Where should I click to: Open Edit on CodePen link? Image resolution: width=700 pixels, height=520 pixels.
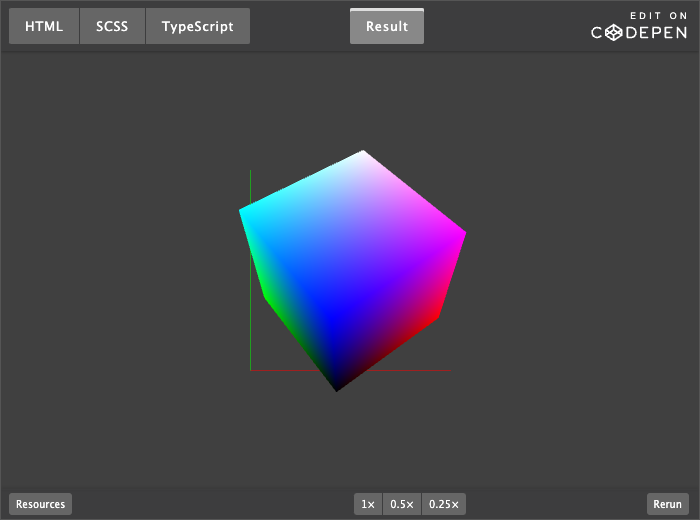pyautogui.click(x=639, y=26)
